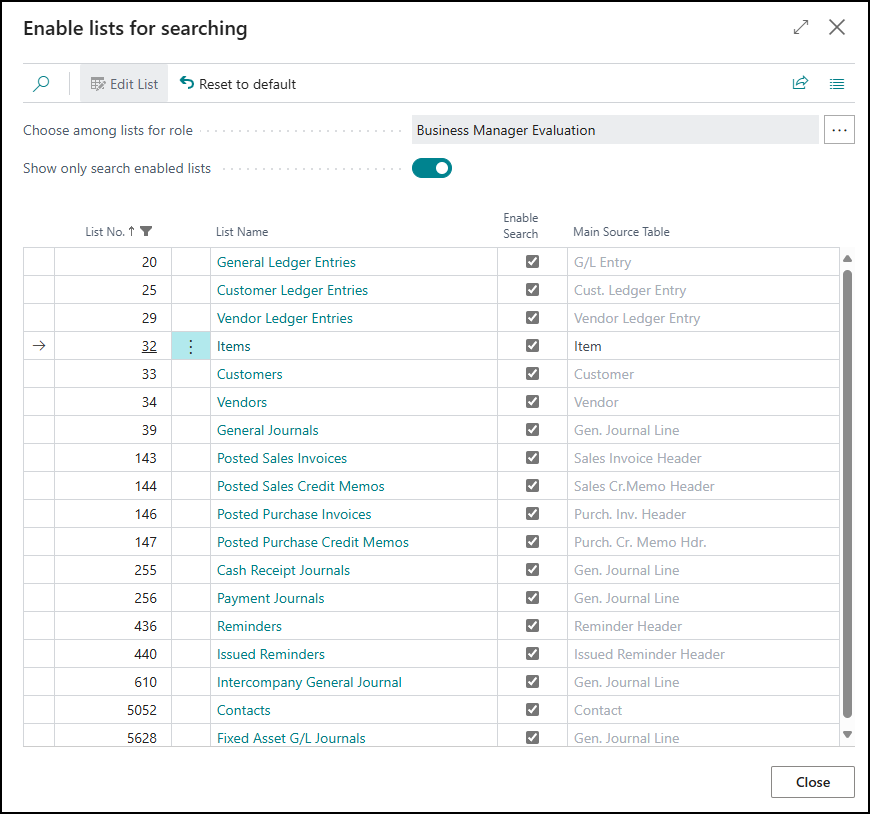Open the Posted Purchase Credit Memos link

click(312, 542)
